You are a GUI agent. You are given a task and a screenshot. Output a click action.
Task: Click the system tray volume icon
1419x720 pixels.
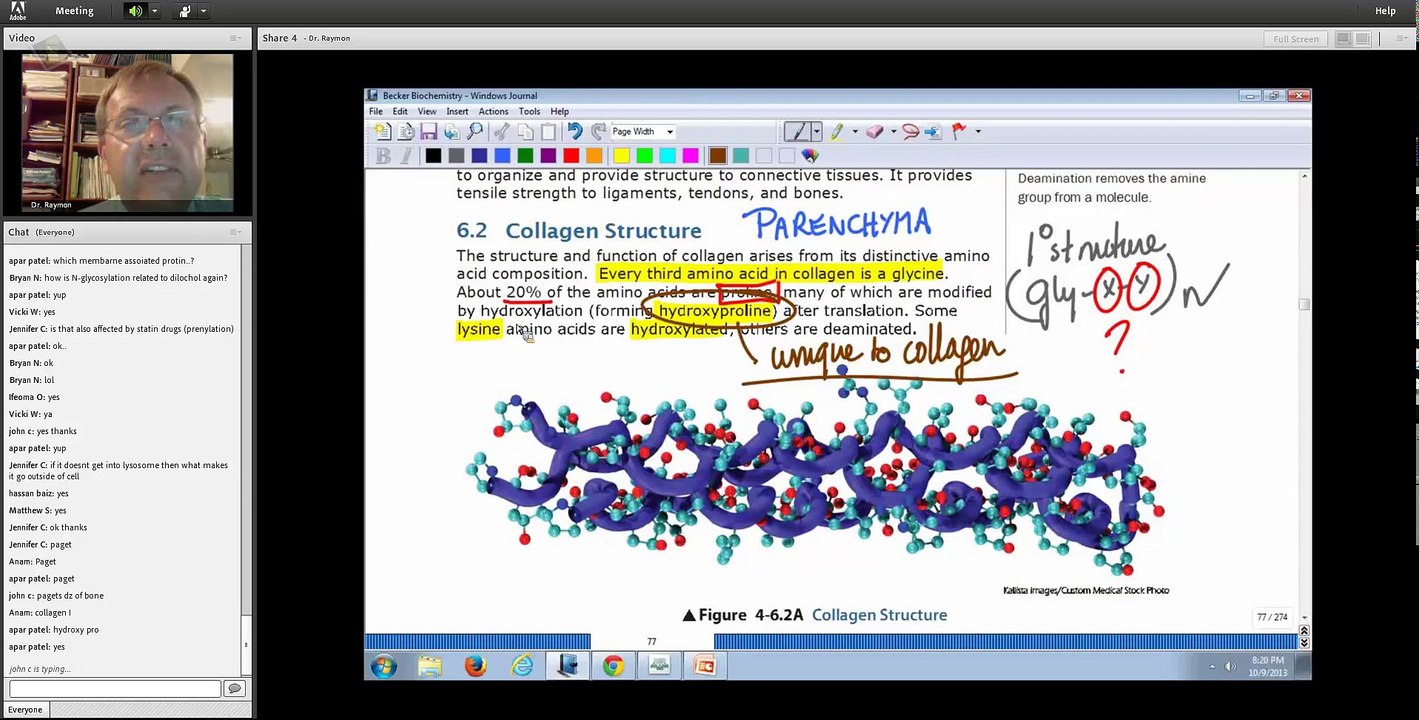tap(1230, 666)
